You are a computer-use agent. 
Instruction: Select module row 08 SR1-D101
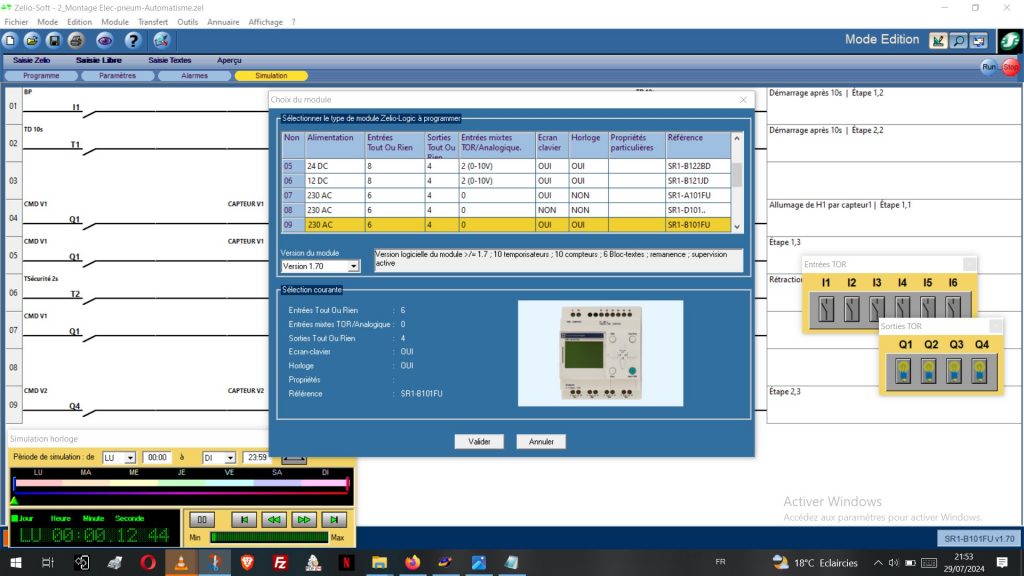point(506,210)
